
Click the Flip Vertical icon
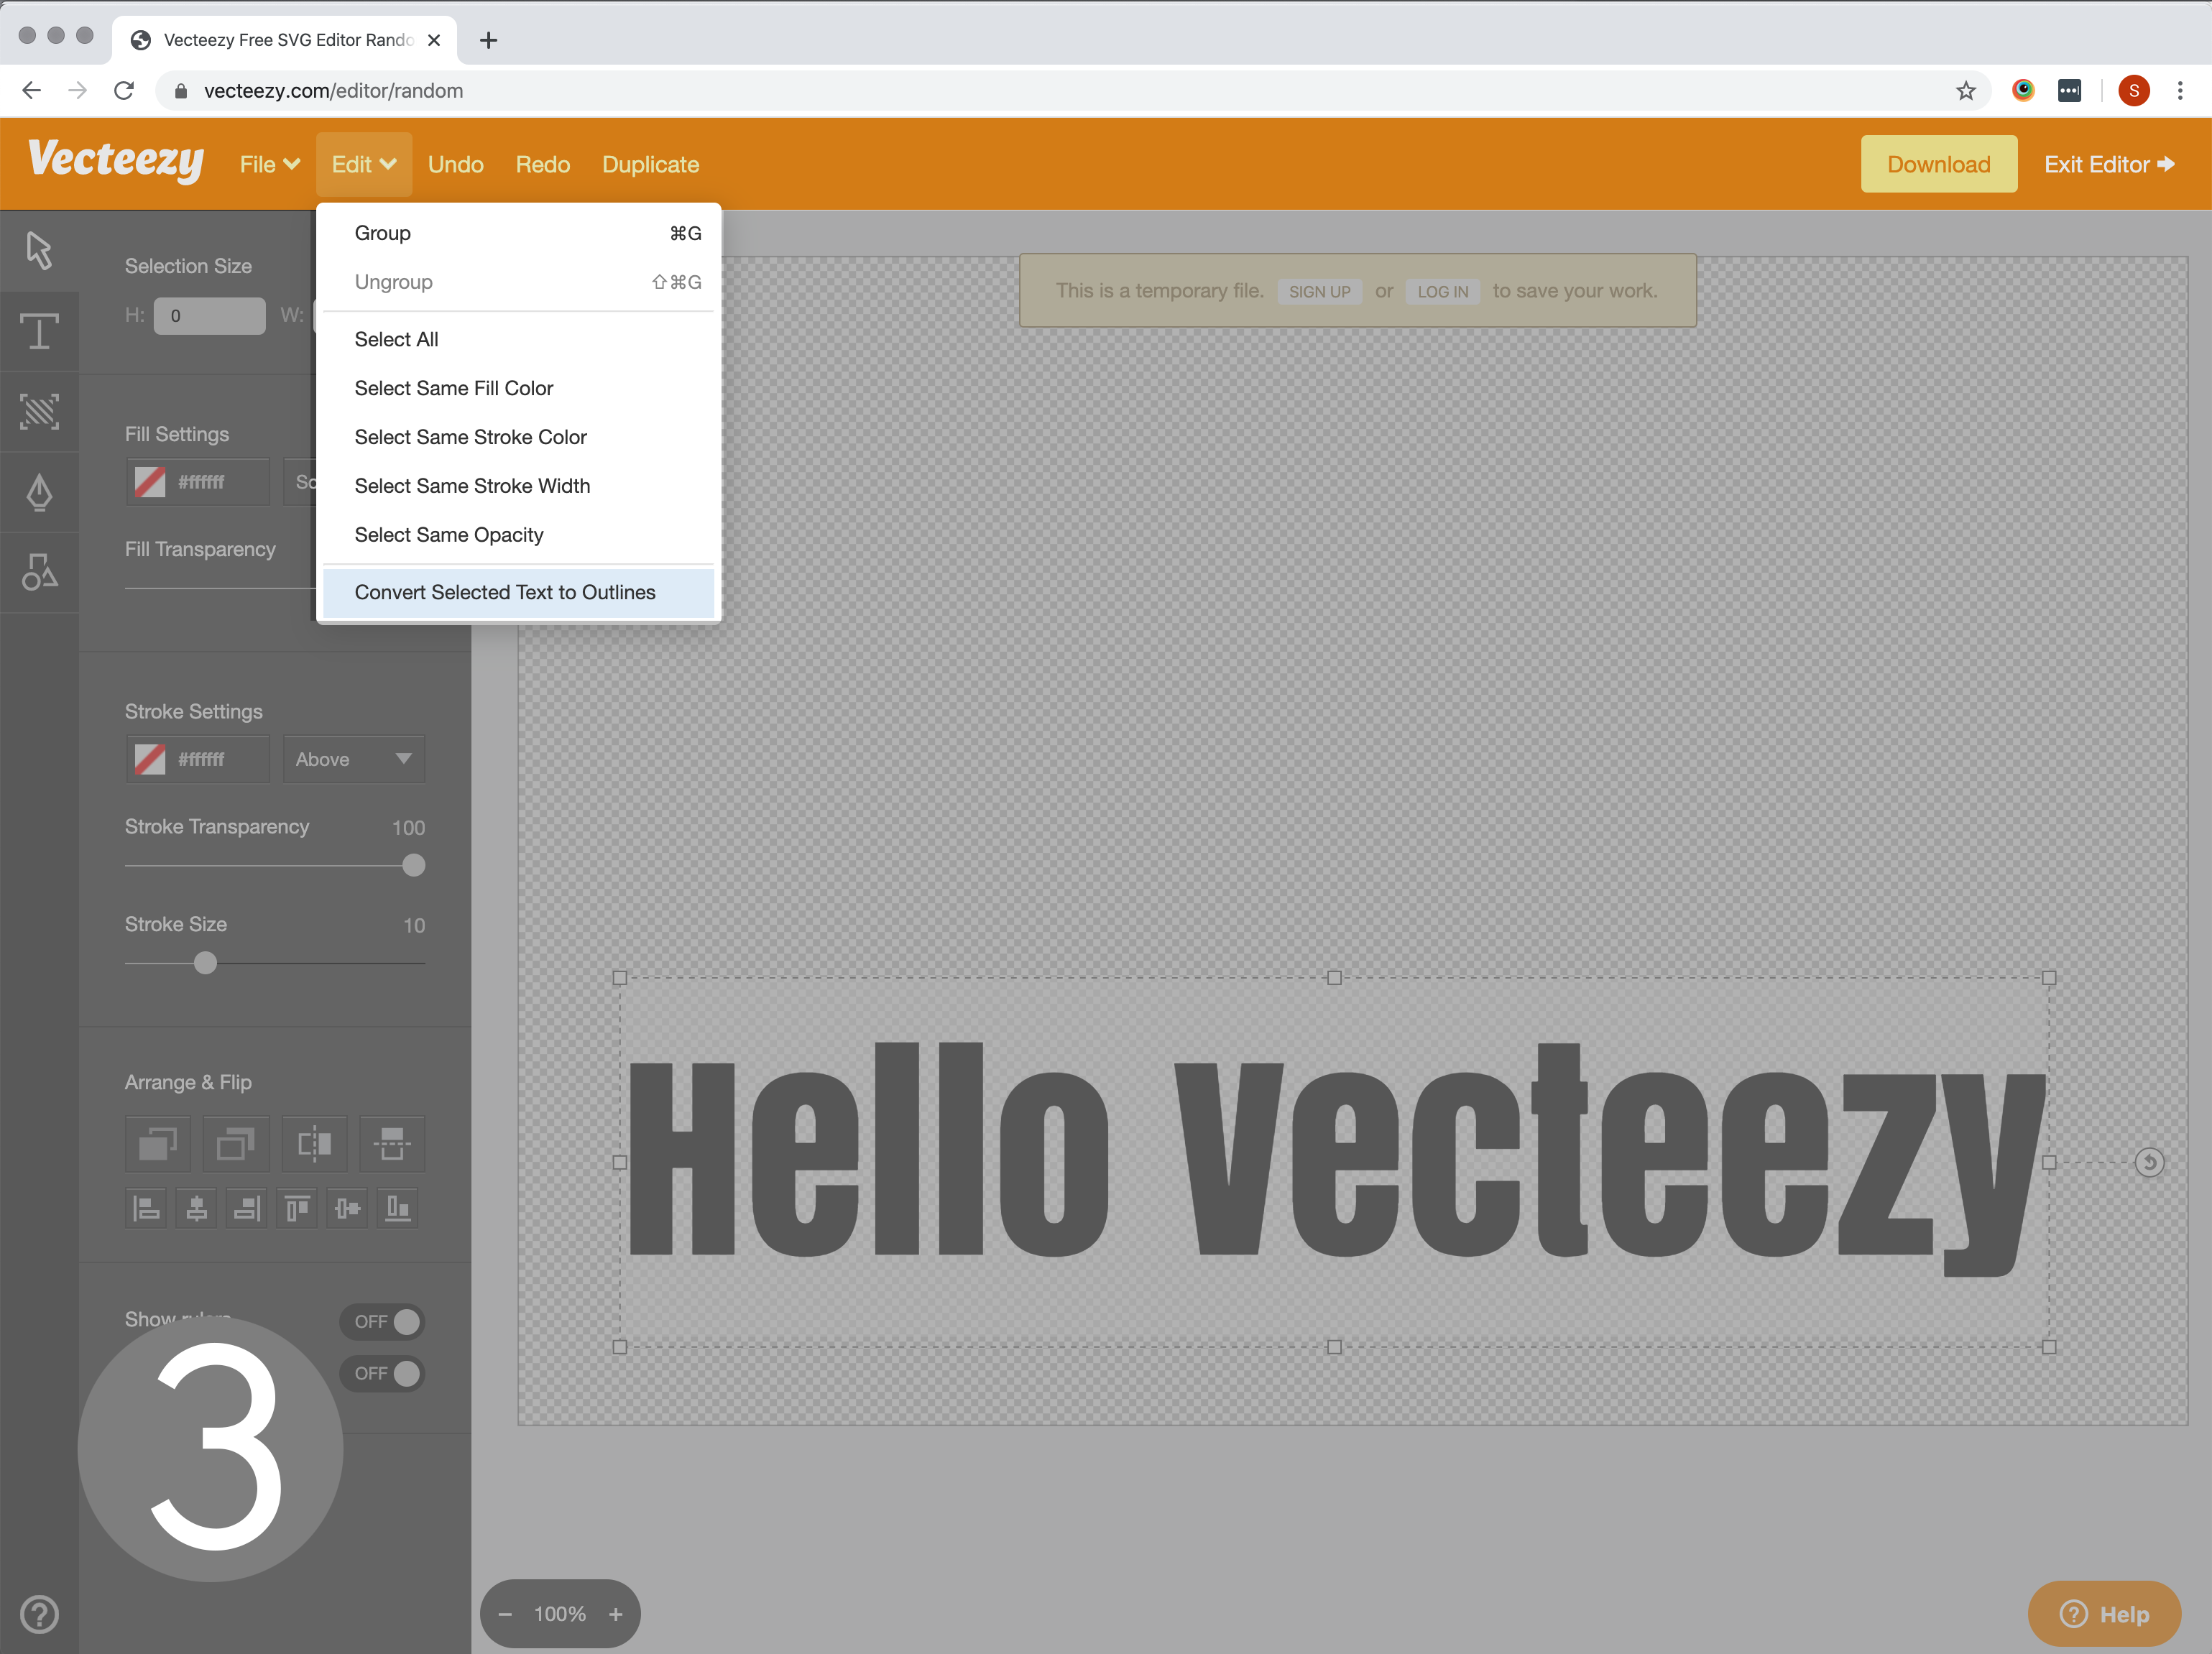(x=391, y=1143)
